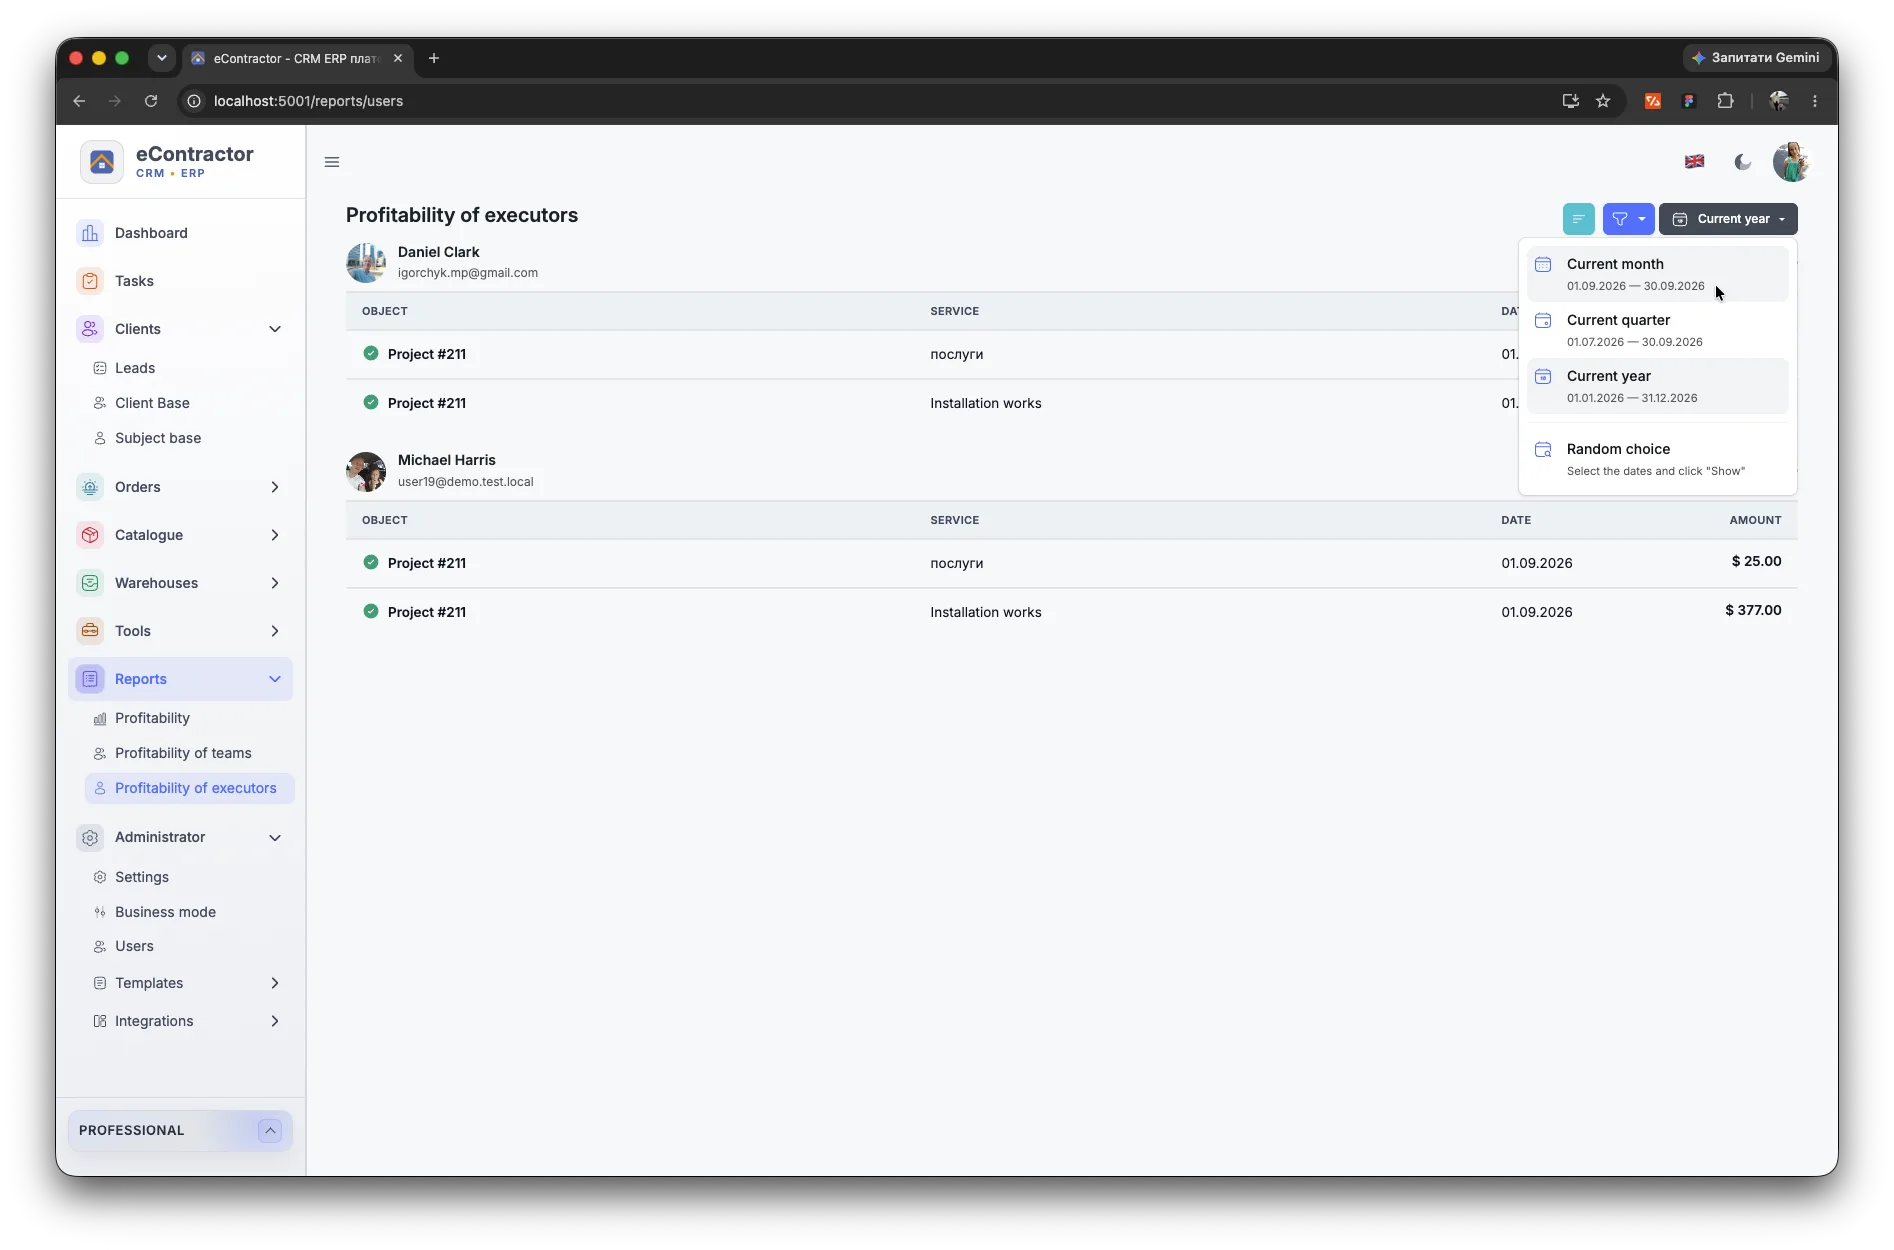Image resolution: width=1894 pixels, height=1250 pixels.
Task: Click the Warehouses icon
Action: [90, 583]
